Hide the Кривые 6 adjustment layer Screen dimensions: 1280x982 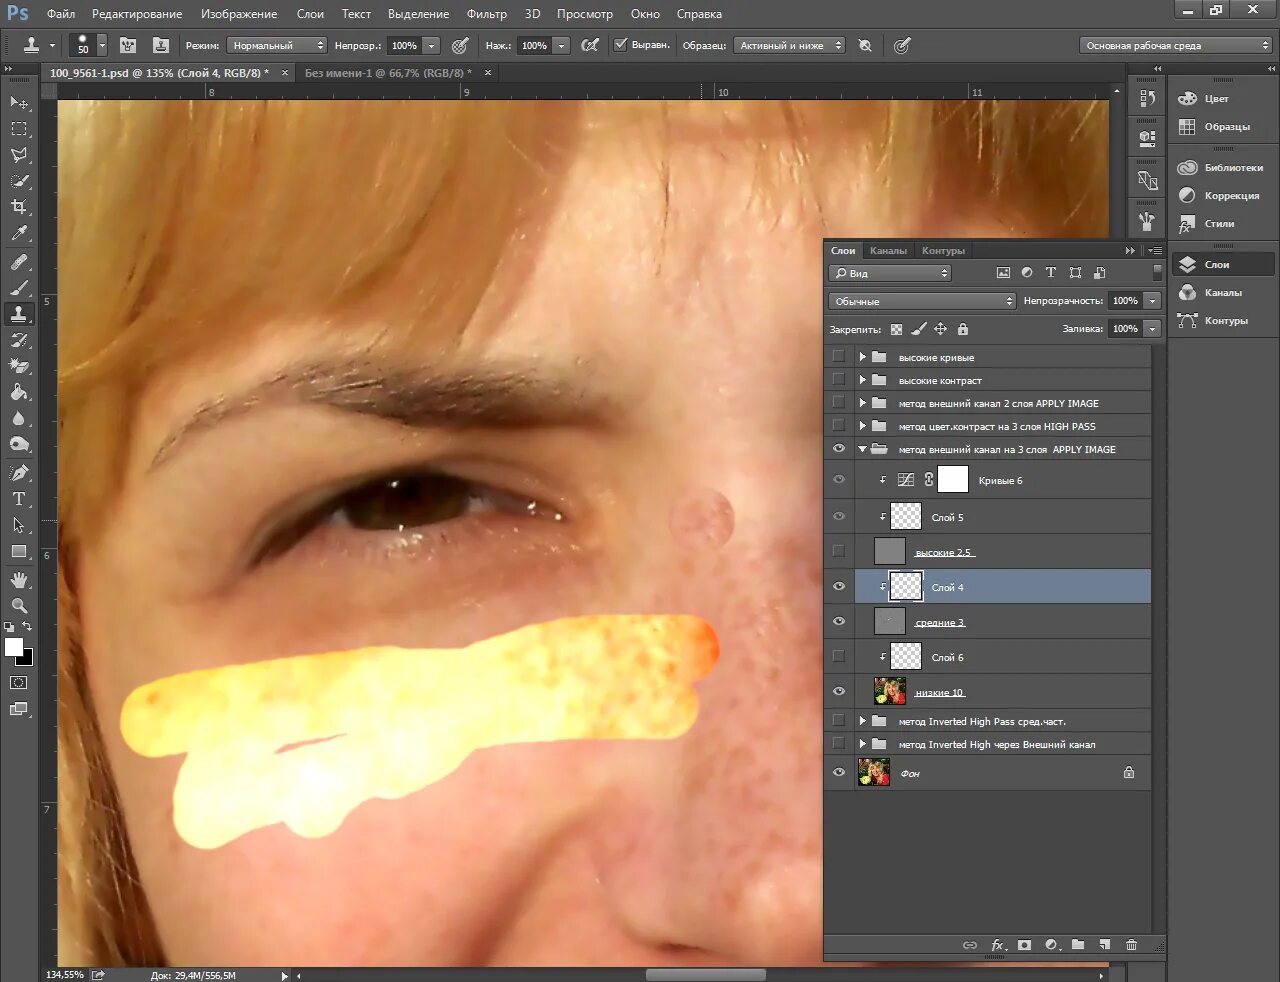click(x=839, y=480)
